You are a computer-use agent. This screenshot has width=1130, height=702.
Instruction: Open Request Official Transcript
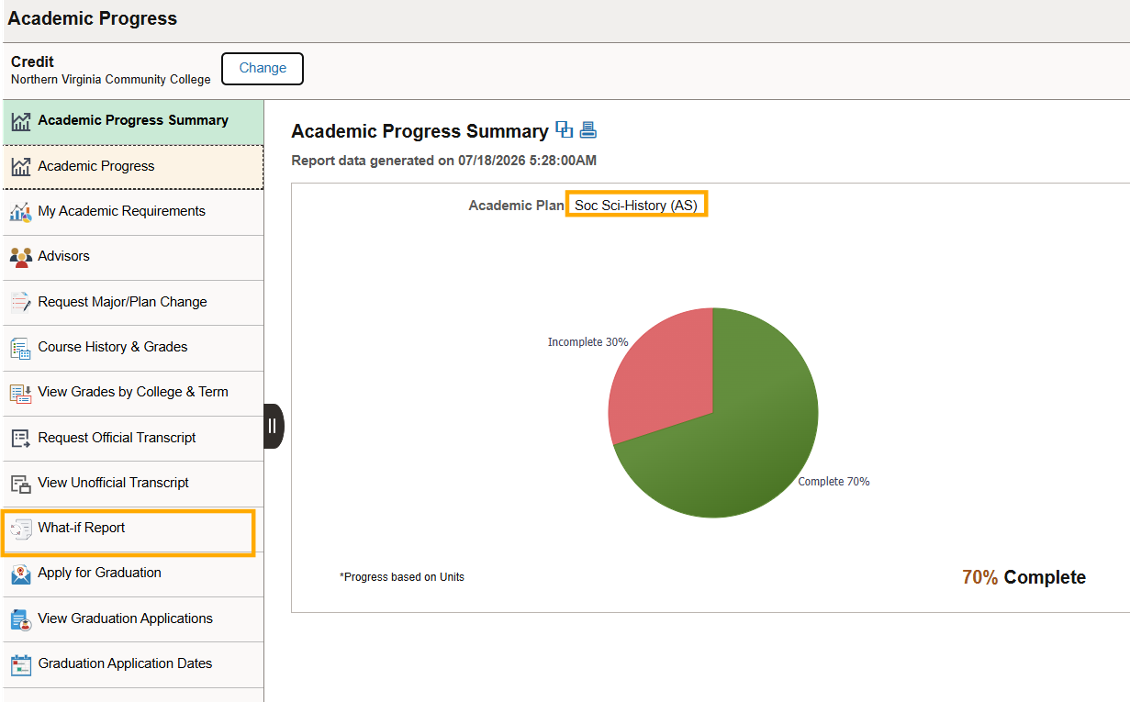point(133,439)
